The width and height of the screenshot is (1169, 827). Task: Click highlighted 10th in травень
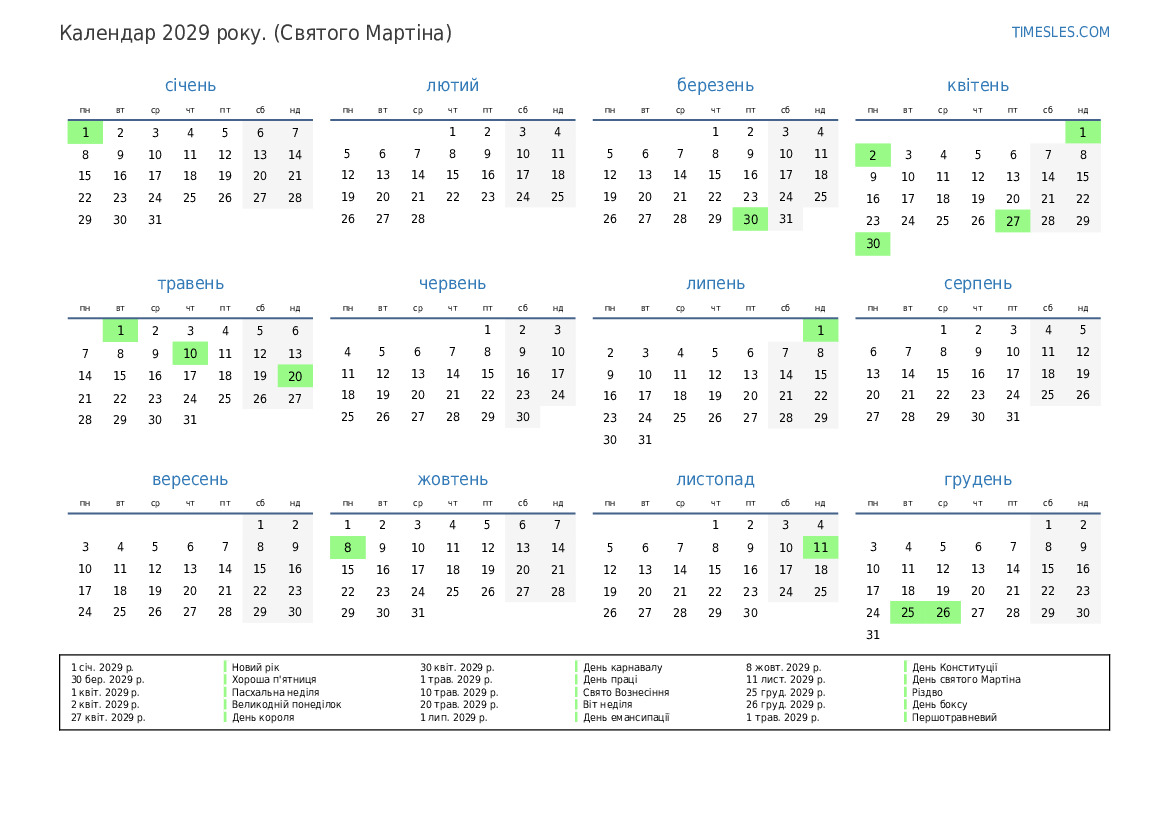(x=190, y=353)
